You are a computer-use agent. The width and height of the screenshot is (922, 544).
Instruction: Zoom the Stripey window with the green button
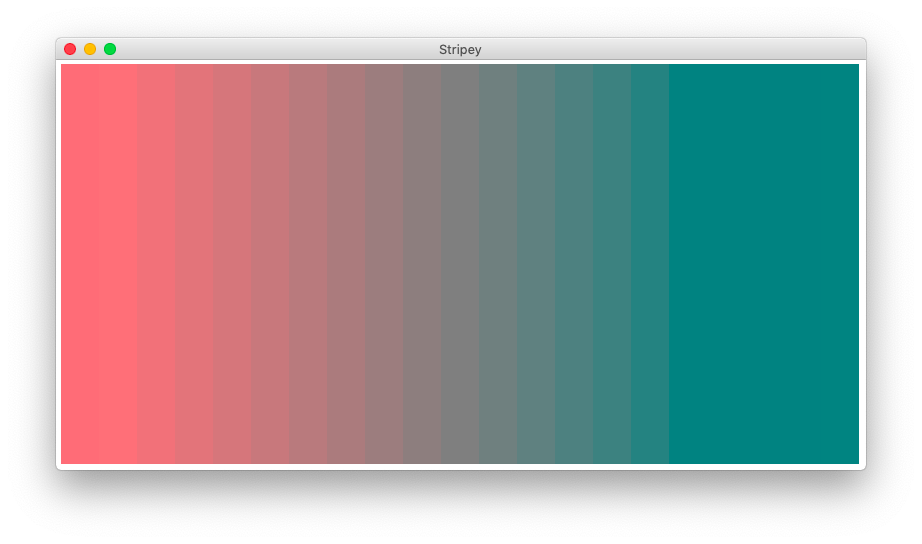tap(110, 49)
